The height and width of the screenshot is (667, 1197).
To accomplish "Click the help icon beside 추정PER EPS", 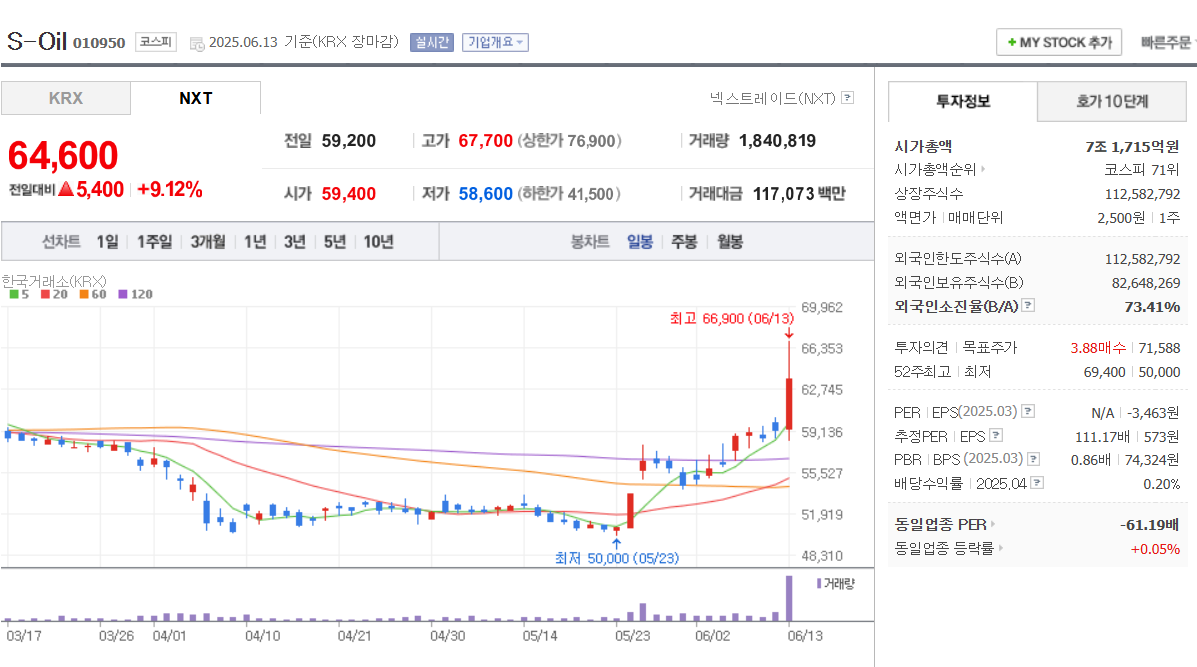I will (995, 435).
